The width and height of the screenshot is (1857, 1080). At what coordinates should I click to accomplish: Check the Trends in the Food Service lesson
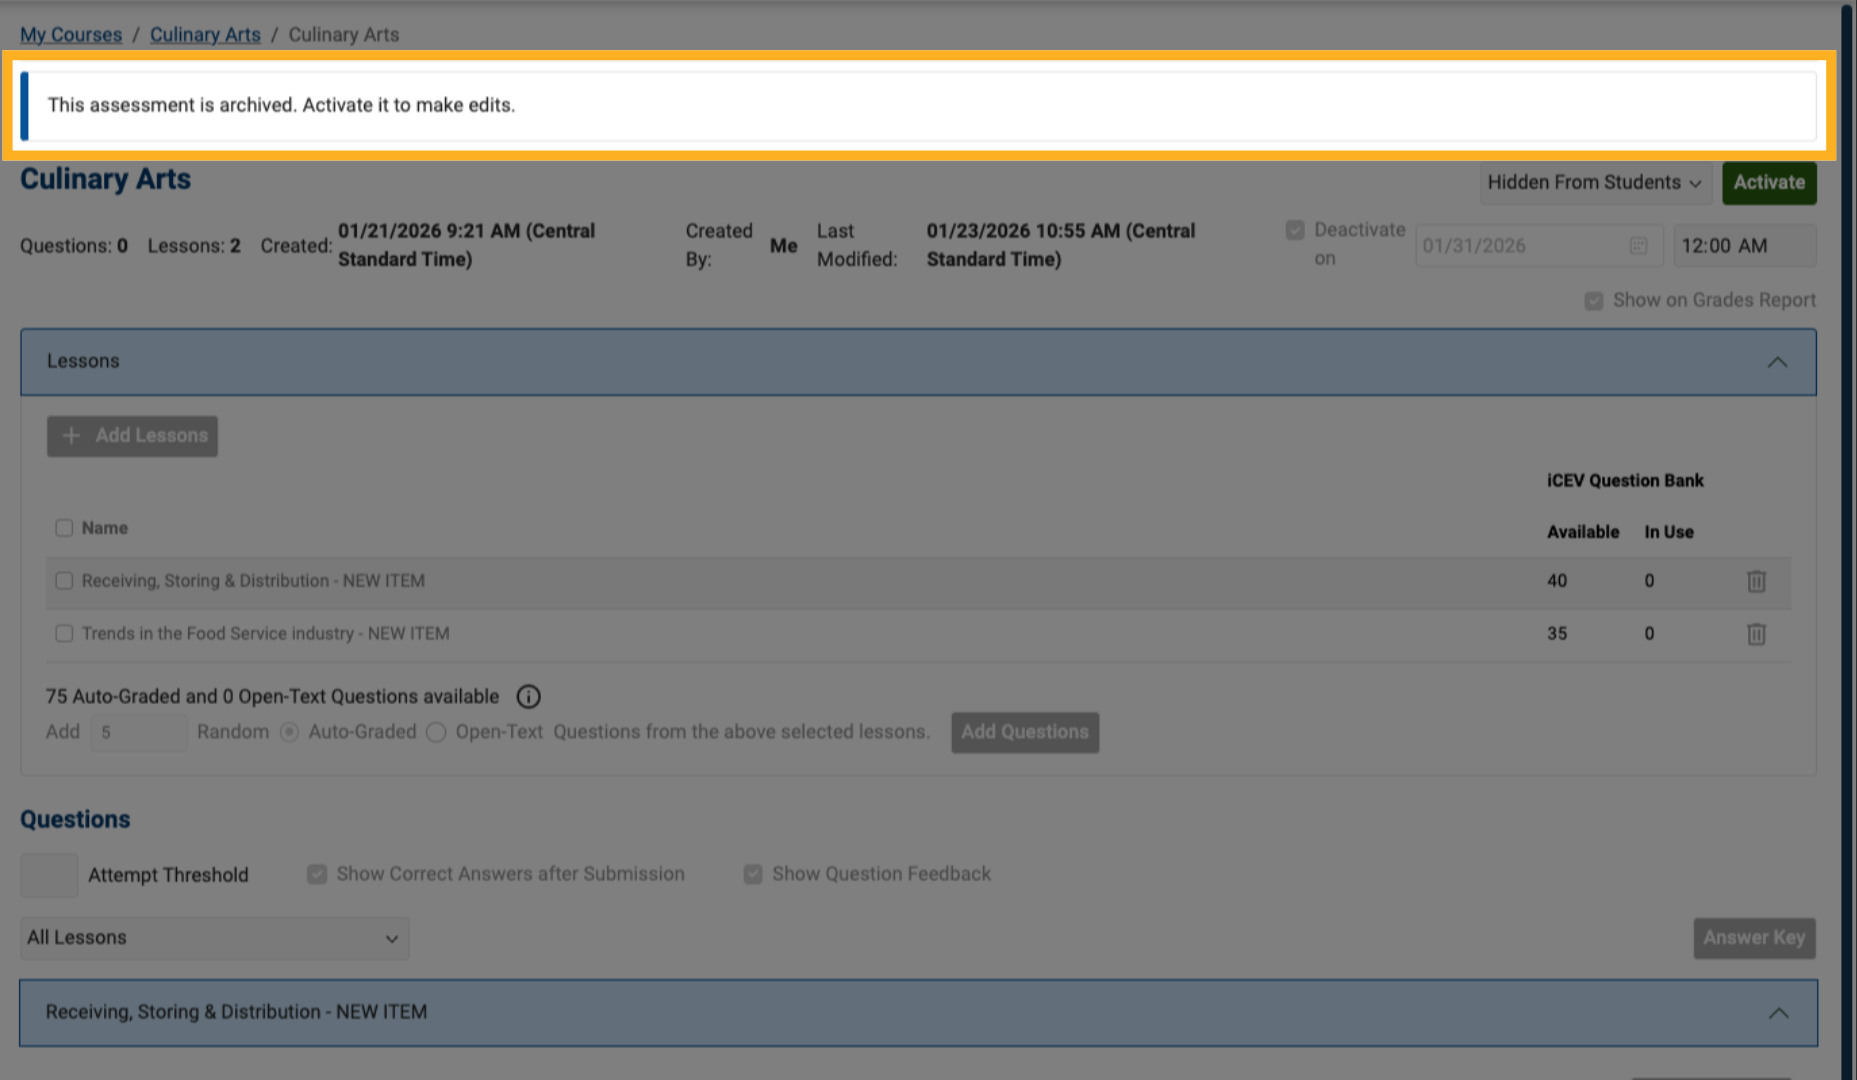coord(64,634)
